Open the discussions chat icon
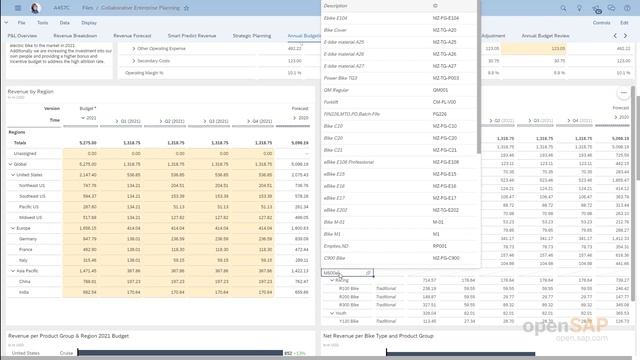The width and height of the screenshot is (640, 360). pos(611,8)
